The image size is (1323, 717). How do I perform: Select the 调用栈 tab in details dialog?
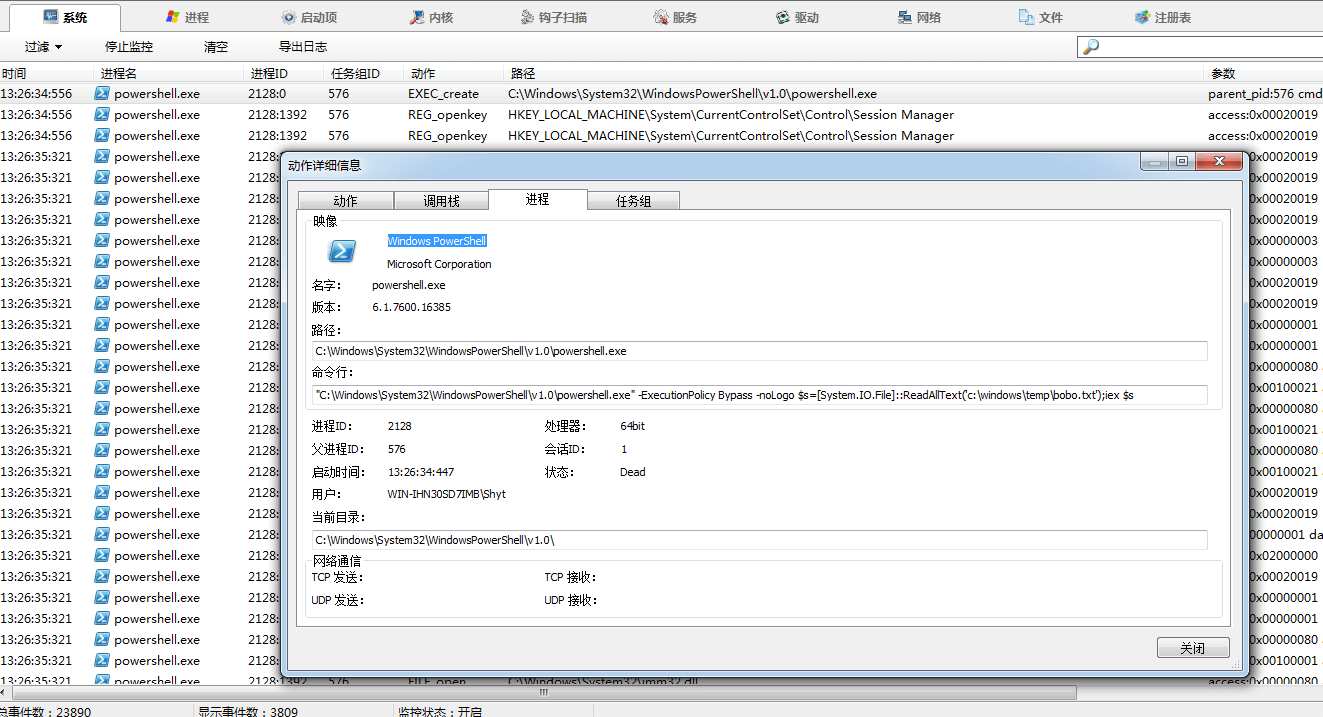coord(441,201)
